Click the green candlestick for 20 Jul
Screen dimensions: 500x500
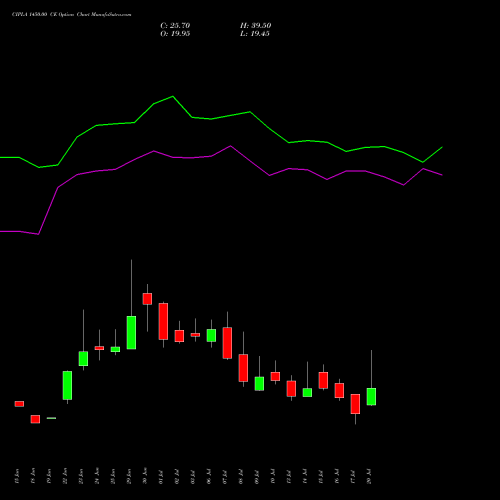click(x=371, y=397)
